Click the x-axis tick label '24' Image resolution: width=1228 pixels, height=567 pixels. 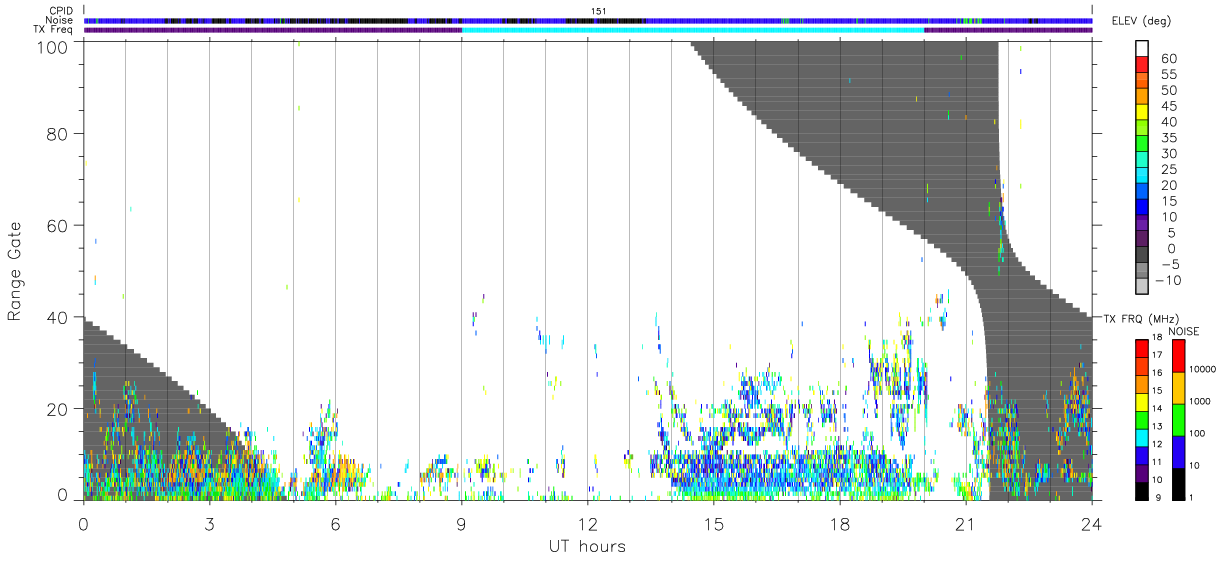tap(1092, 523)
